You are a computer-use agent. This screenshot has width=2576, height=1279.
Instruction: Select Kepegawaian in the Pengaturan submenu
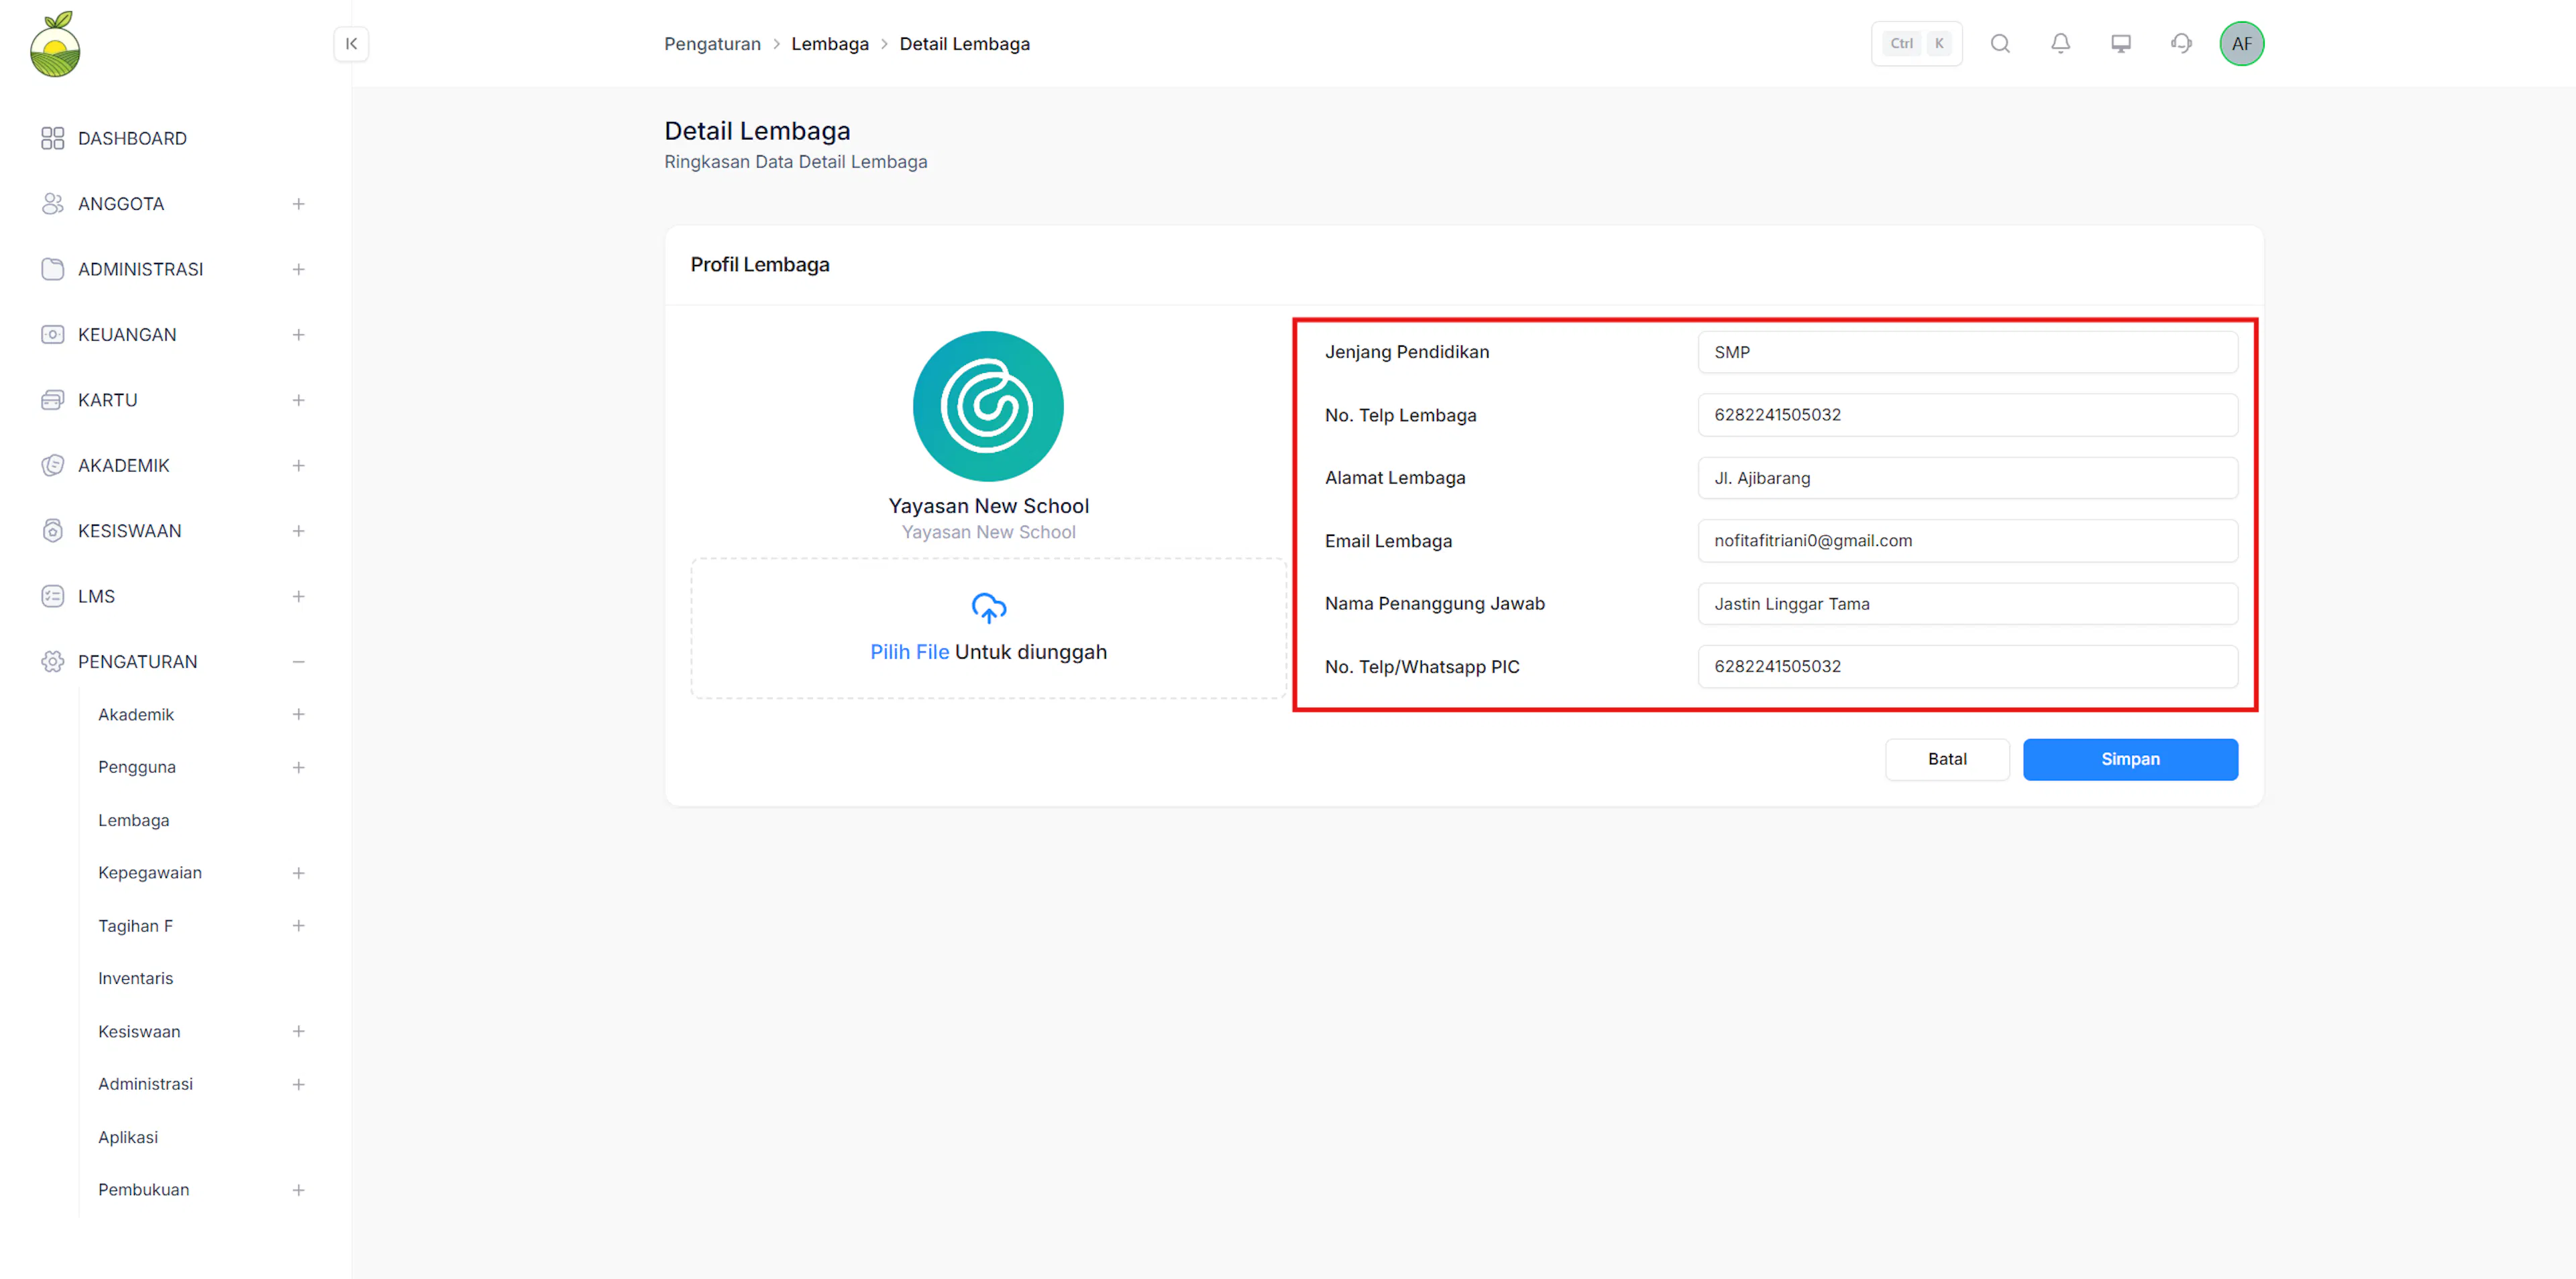(x=150, y=873)
